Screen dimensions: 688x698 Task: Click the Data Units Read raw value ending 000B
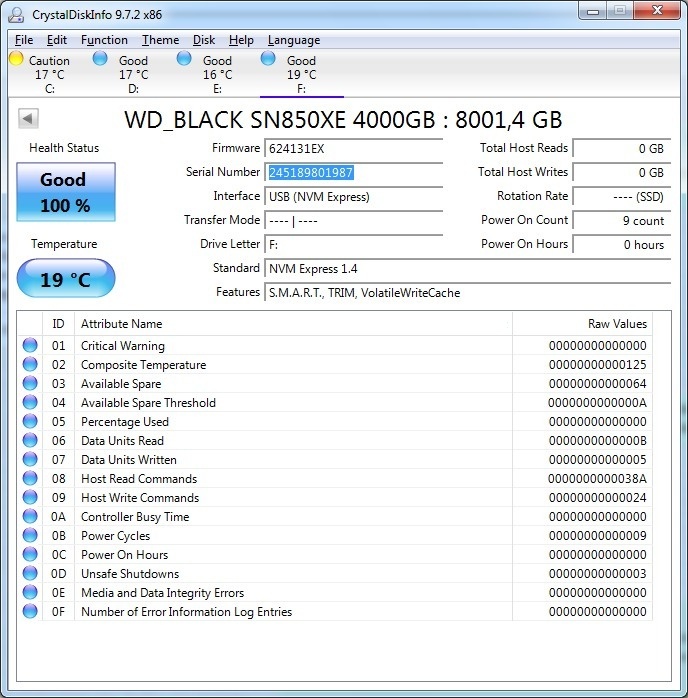[597, 440]
